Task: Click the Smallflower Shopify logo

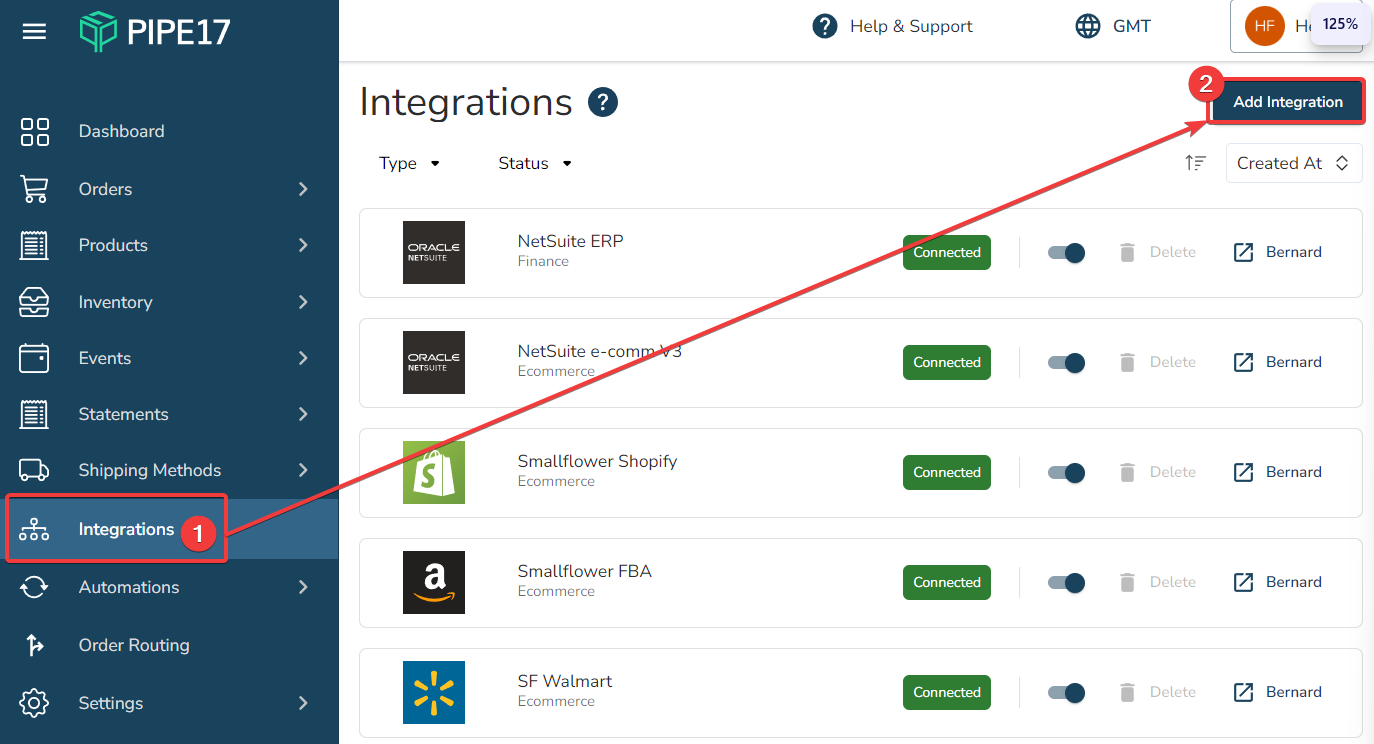Action: pos(434,472)
